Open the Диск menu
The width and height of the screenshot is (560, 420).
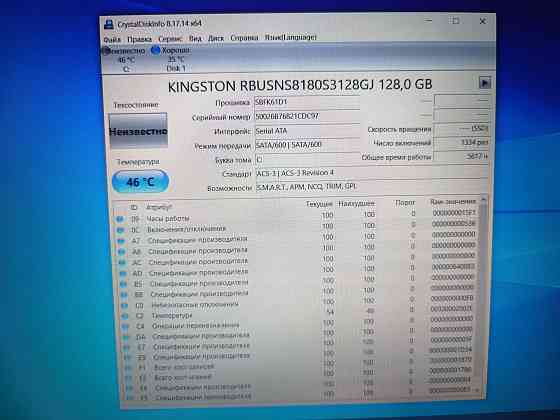click(x=216, y=38)
